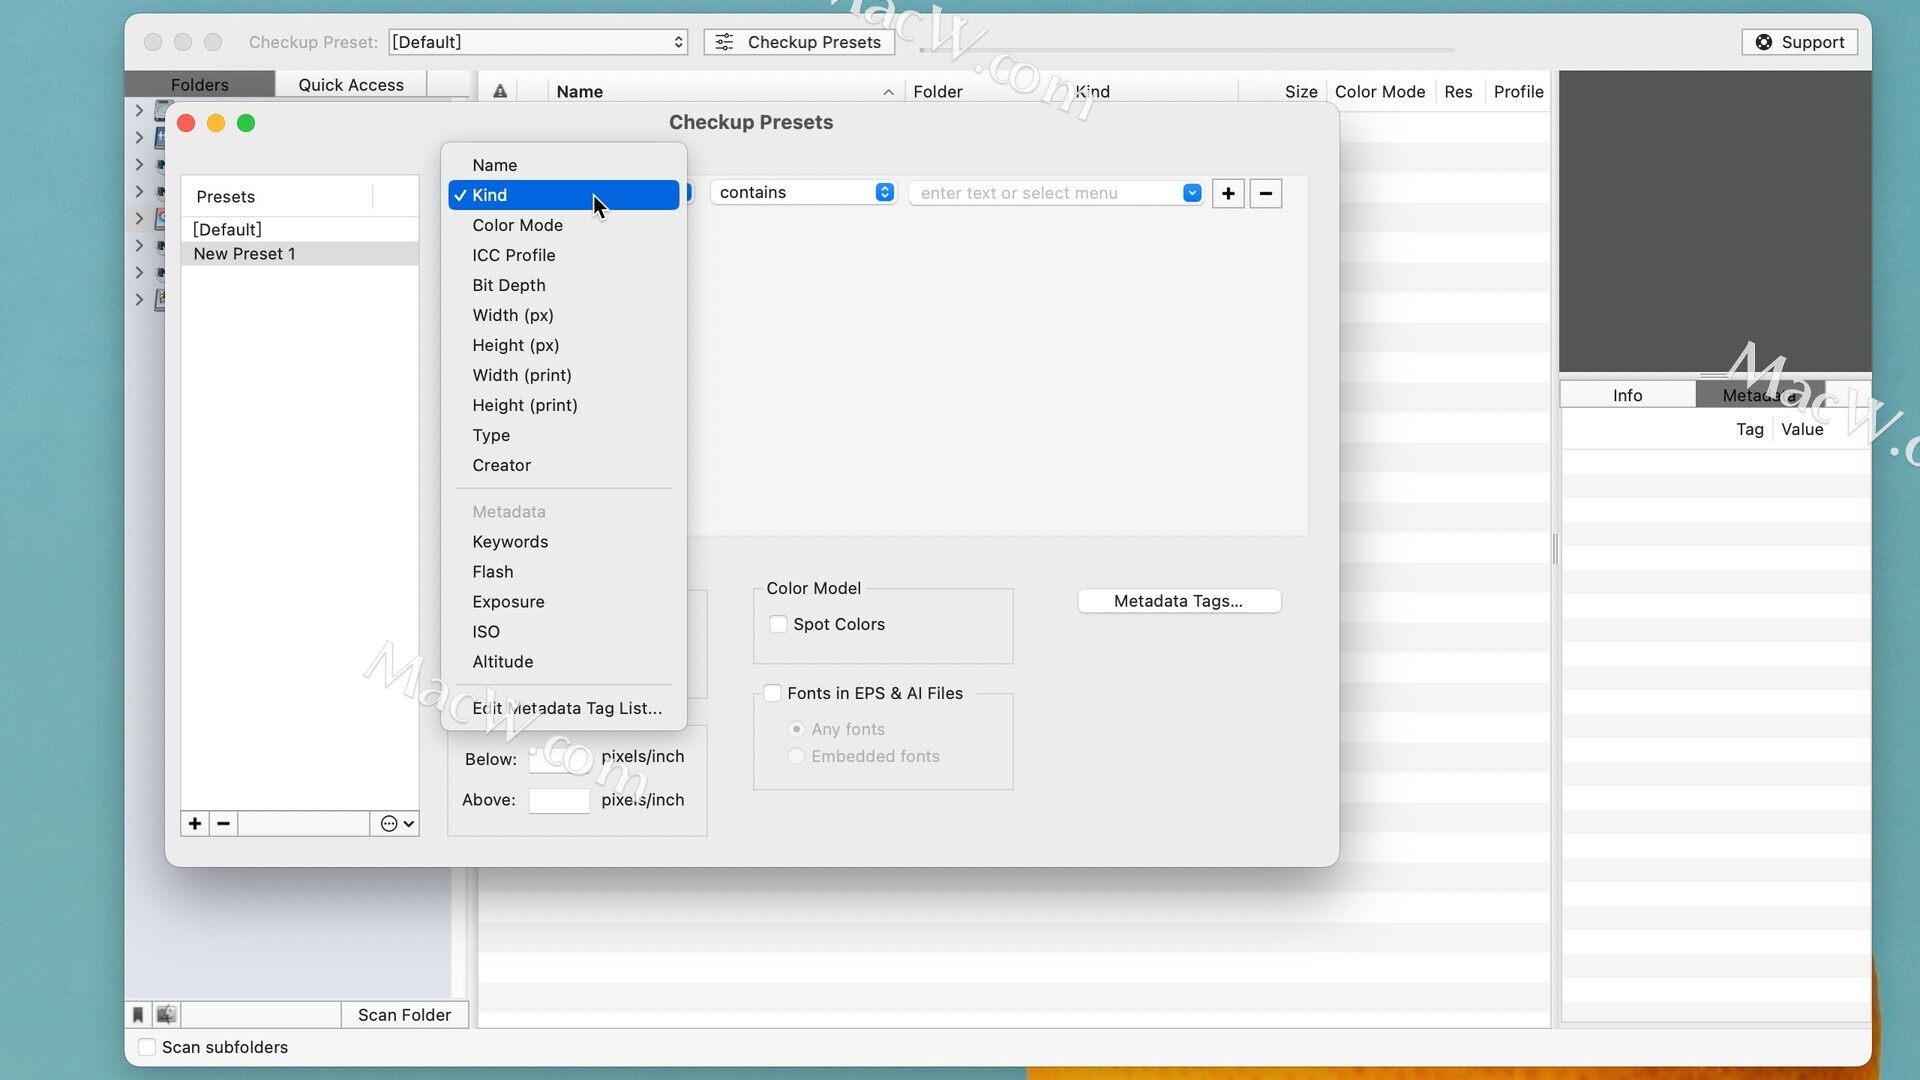The width and height of the screenshot is (1920, 1080).
Task: Click the Checkup Presets toolbar button
Action: coord(799,42)
